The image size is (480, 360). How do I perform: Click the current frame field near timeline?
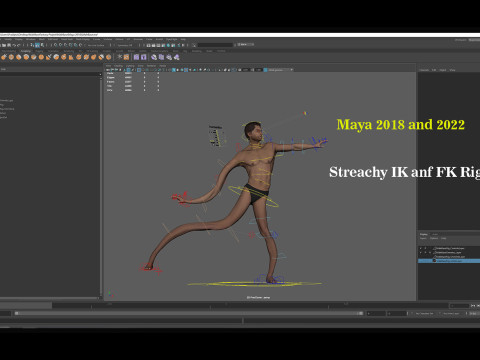459,305
